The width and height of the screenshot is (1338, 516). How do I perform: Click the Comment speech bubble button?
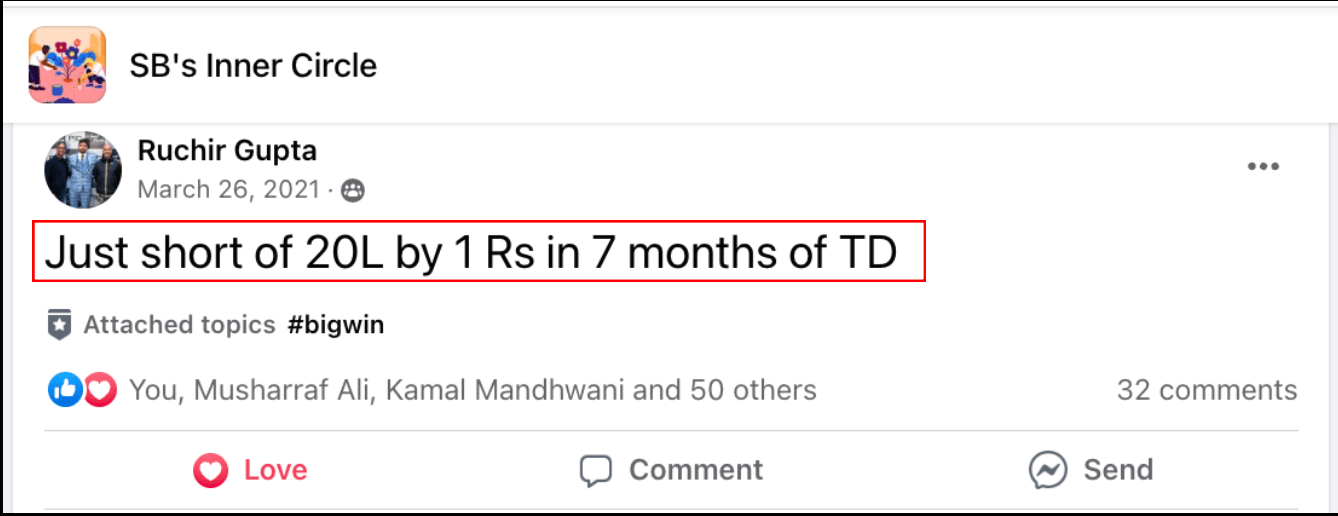671,470
